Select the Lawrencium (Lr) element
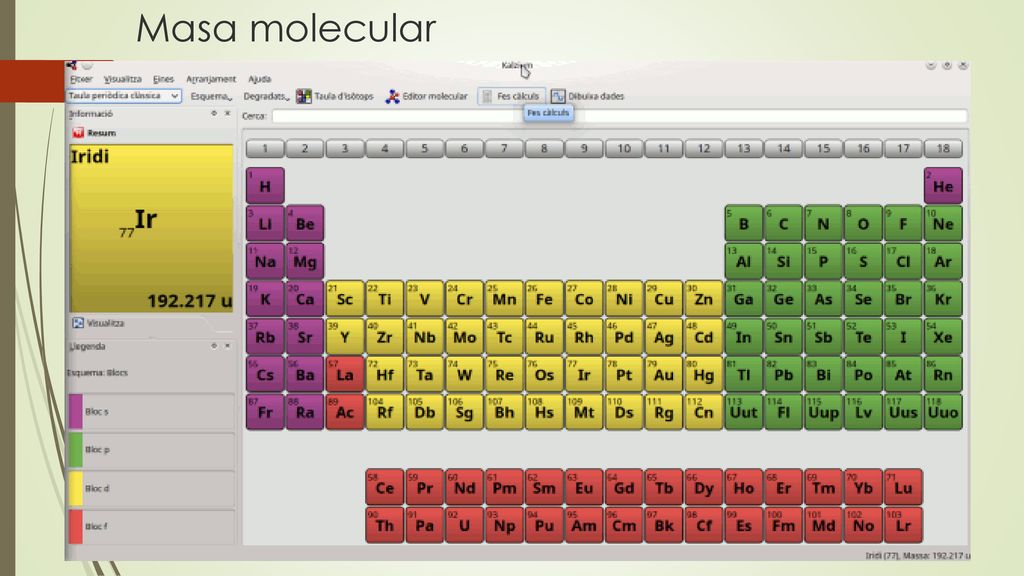Screen dimensions: 1024x576 (x=903, y=525)
